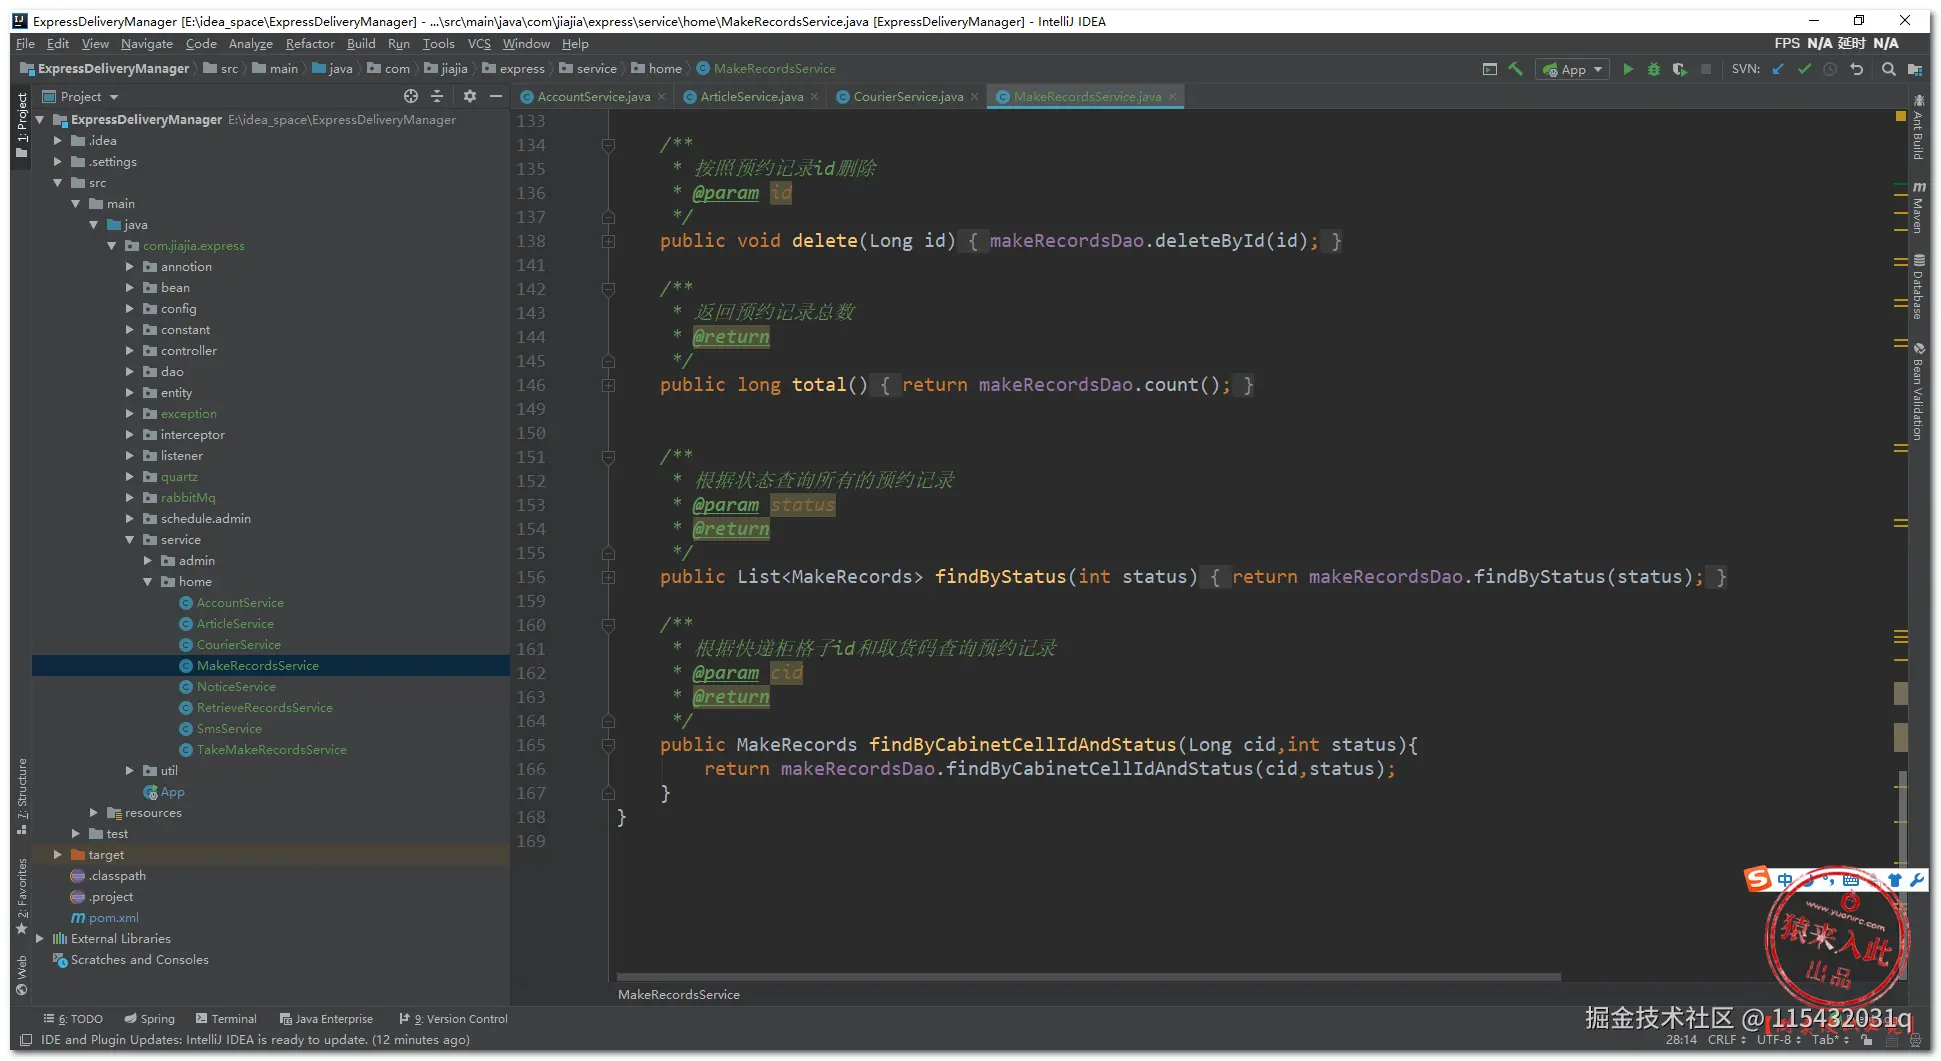Collapse all in Project panel

click(437, 96)
